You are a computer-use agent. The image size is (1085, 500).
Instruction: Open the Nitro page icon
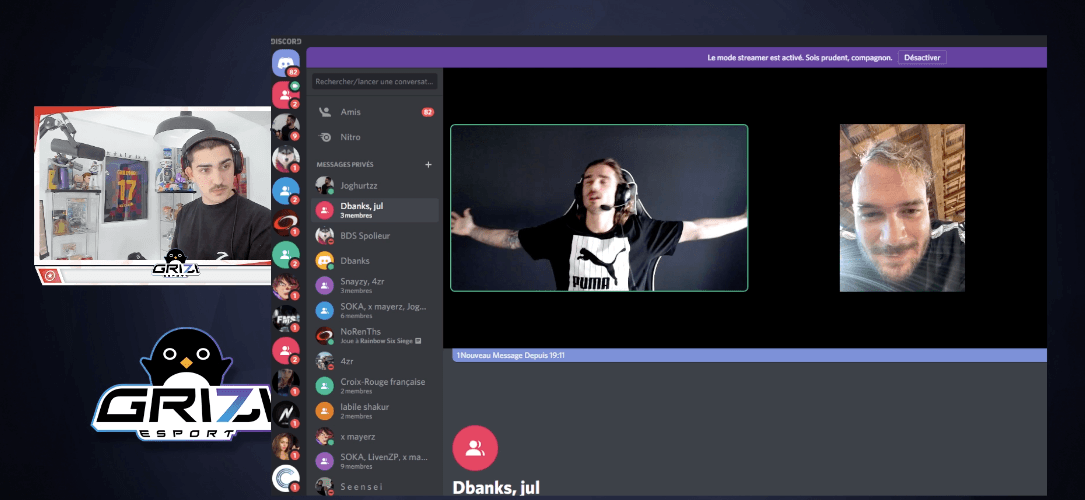[x=324, y=137]
